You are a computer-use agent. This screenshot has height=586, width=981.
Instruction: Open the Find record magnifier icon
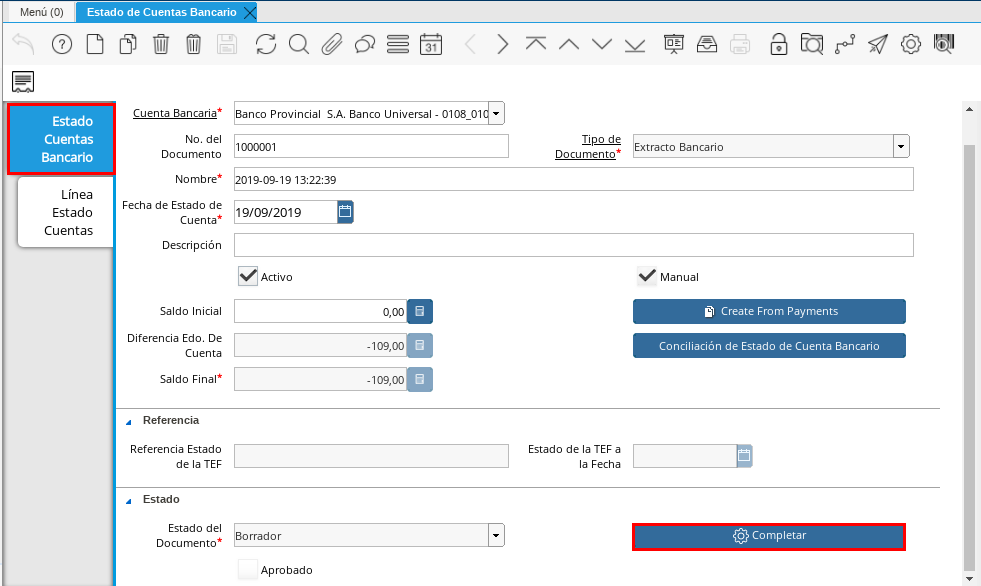tap(298, 44)
